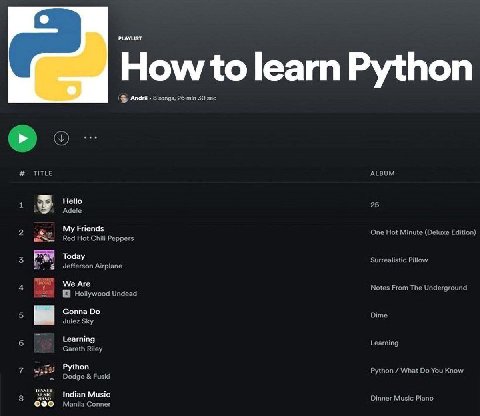Open the three-dot more options menu

[90, 138]
